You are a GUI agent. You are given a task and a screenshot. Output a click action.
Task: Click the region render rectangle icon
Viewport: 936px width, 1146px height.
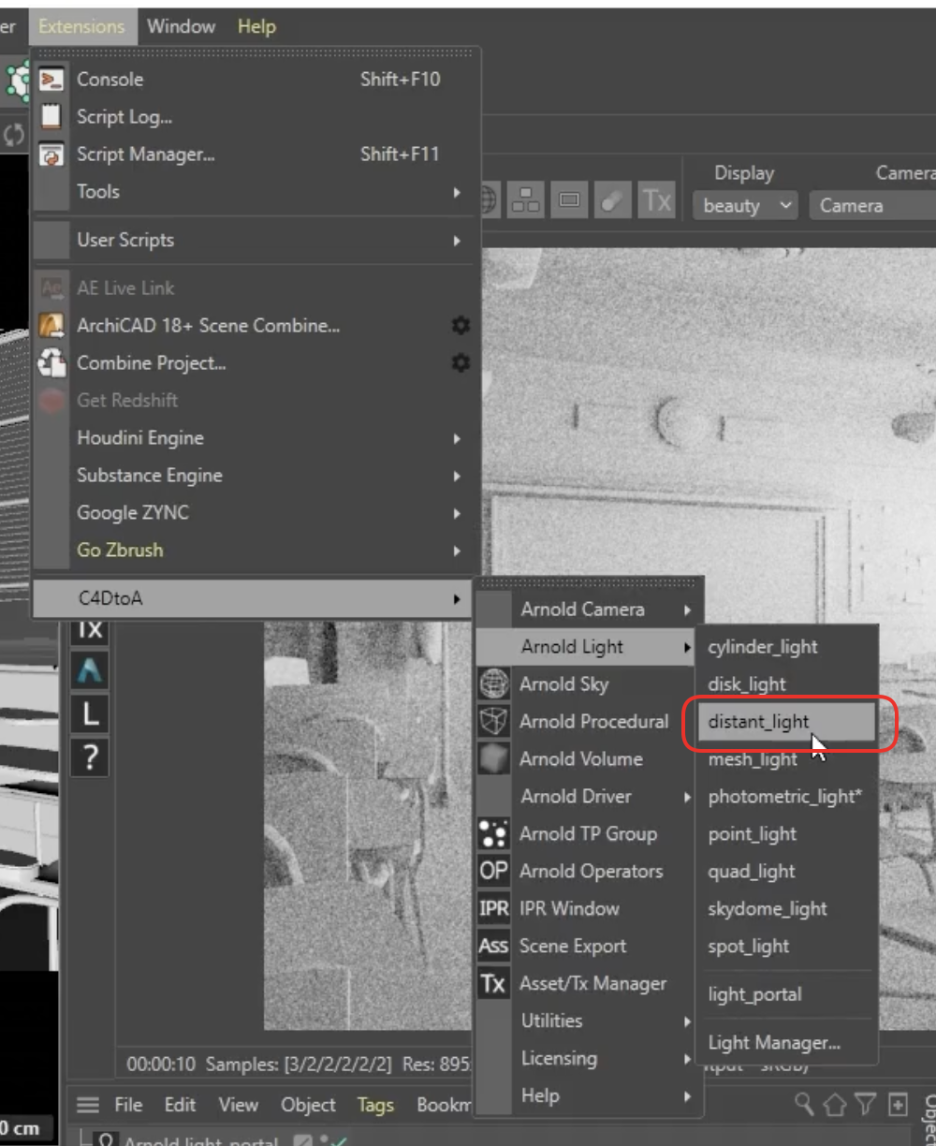click(569, 200)
